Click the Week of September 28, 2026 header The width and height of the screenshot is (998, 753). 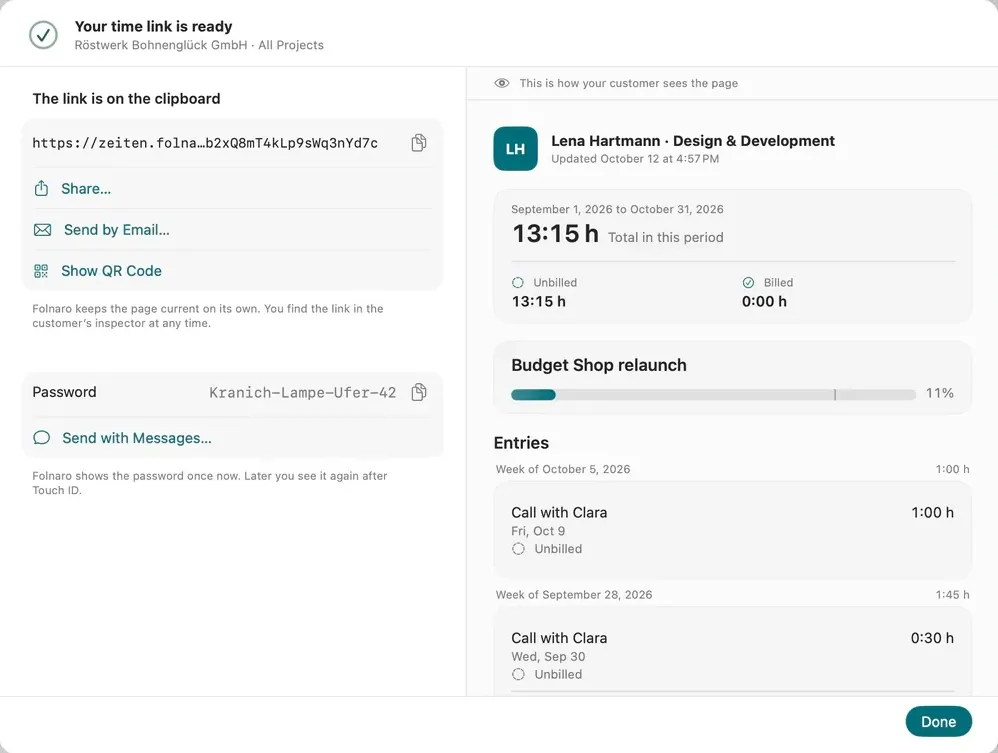(573, 595)
